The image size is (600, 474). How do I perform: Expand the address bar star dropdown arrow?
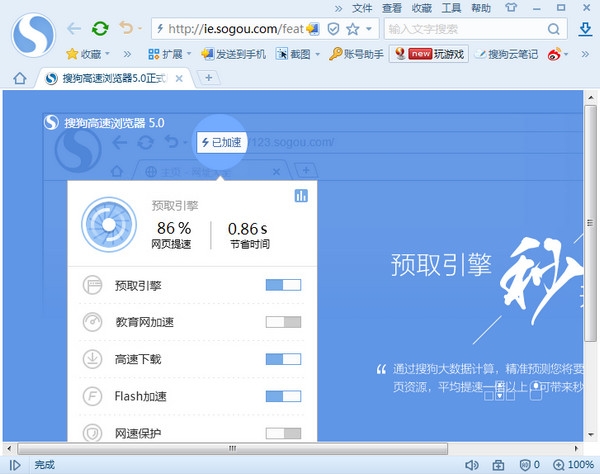click(368, 29)
